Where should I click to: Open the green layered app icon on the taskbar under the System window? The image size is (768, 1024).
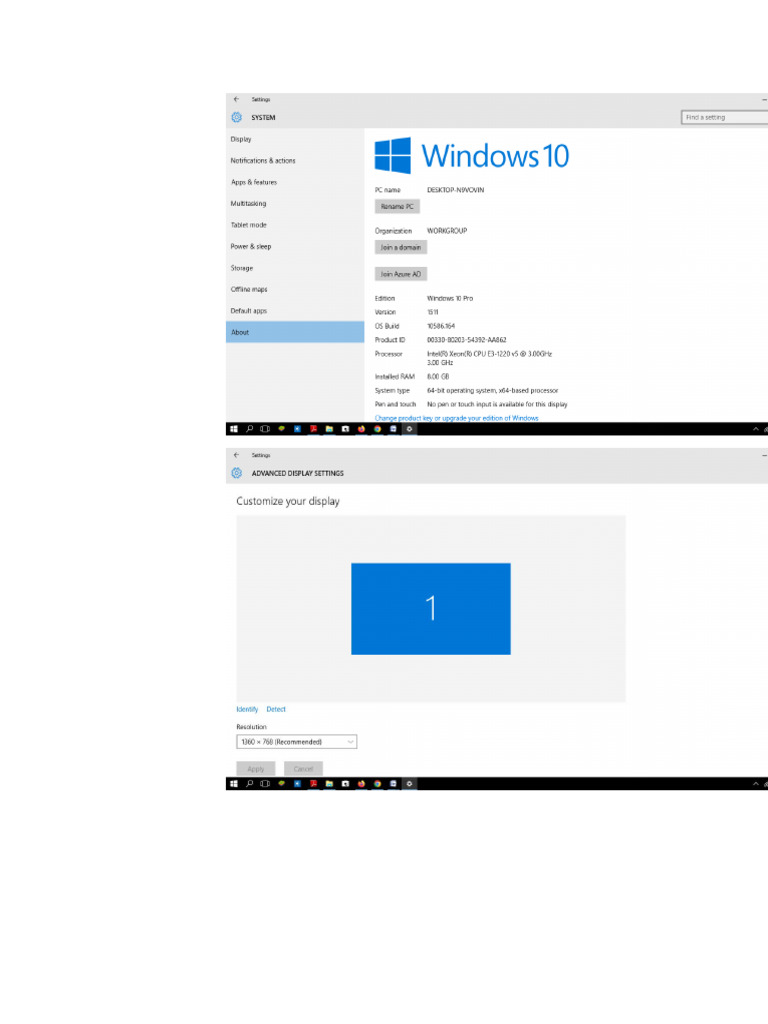tap(281, 429)
